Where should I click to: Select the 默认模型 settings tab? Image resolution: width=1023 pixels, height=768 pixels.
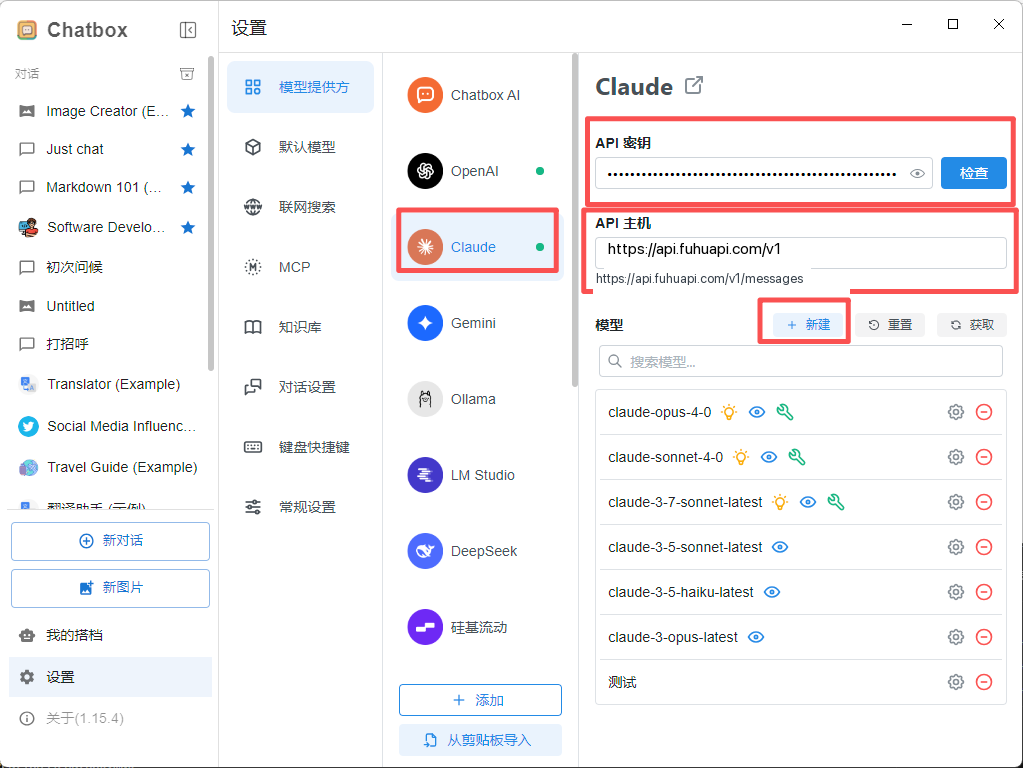(300, 147)
